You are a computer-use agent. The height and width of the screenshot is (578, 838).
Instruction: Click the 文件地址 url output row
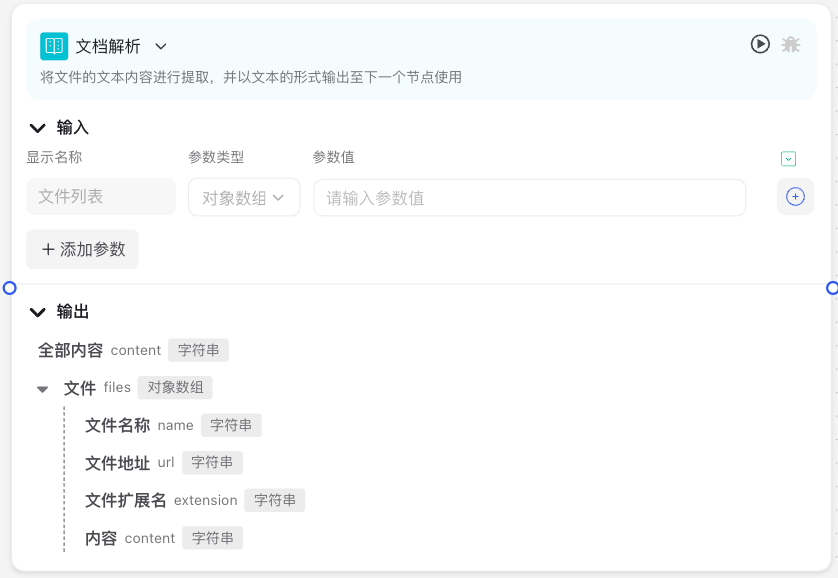click(x=164, y=463)
